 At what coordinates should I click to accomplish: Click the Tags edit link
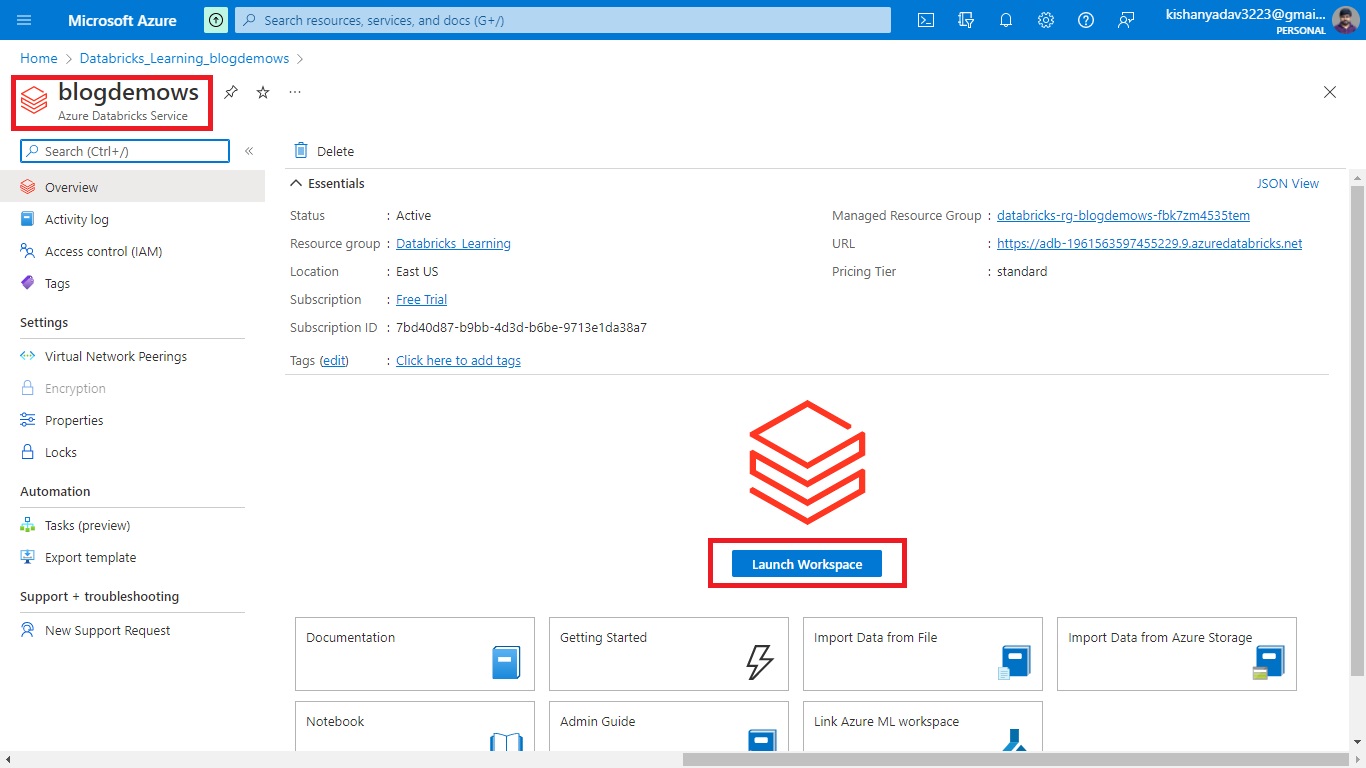coord(334,360)
